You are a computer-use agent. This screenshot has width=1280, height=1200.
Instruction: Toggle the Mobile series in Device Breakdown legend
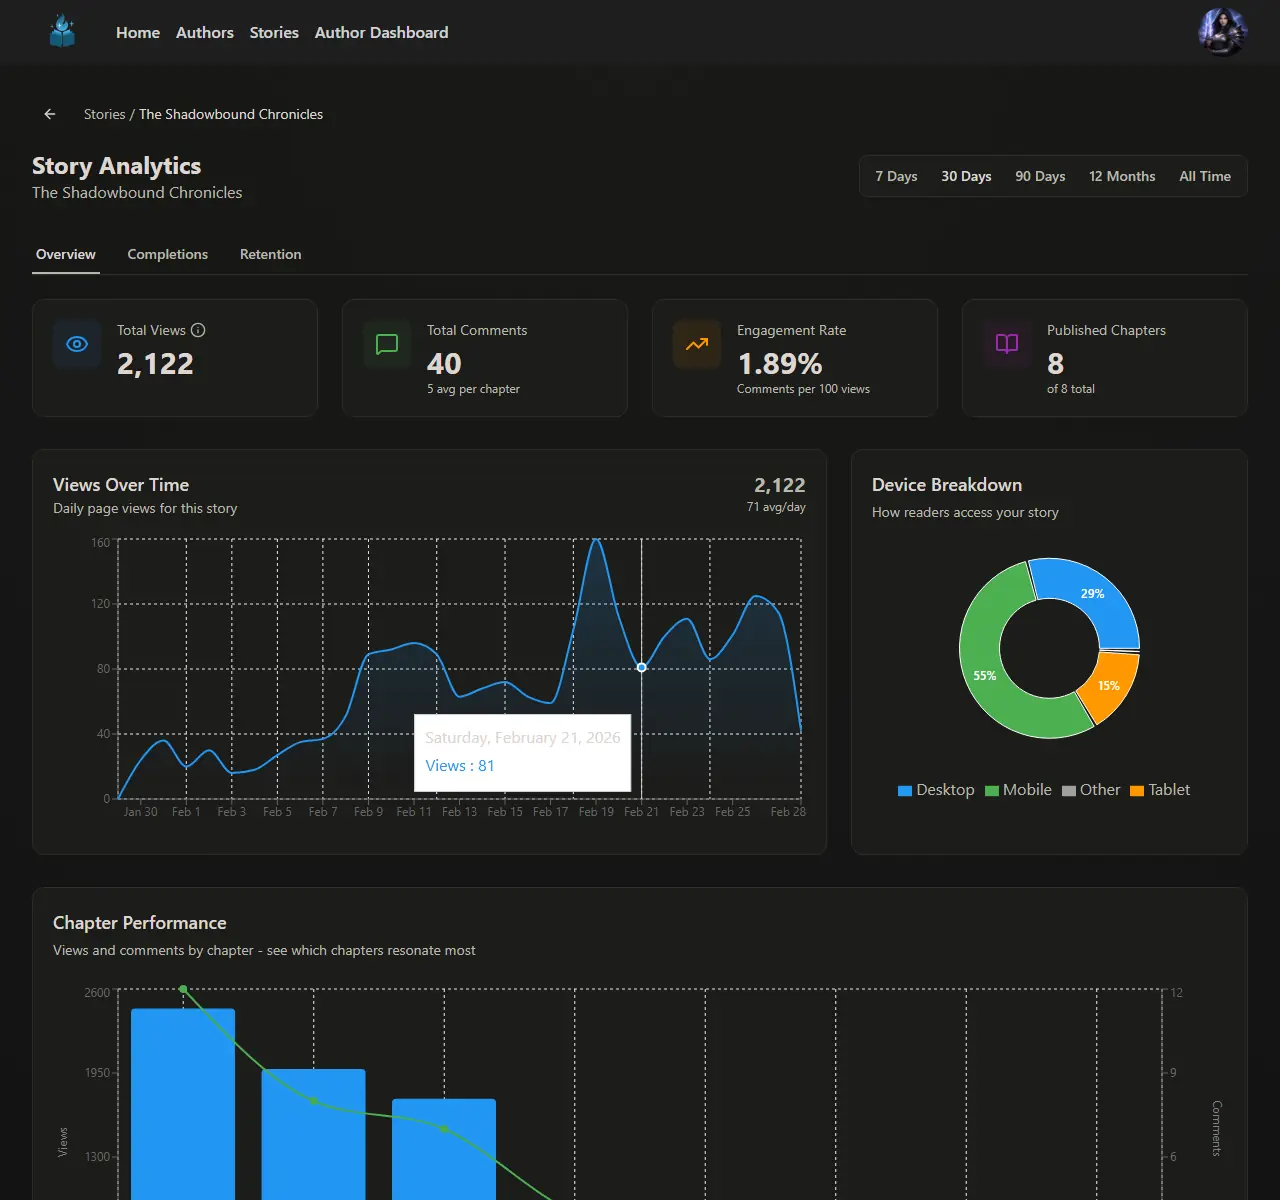click(x=1018, y=790)
